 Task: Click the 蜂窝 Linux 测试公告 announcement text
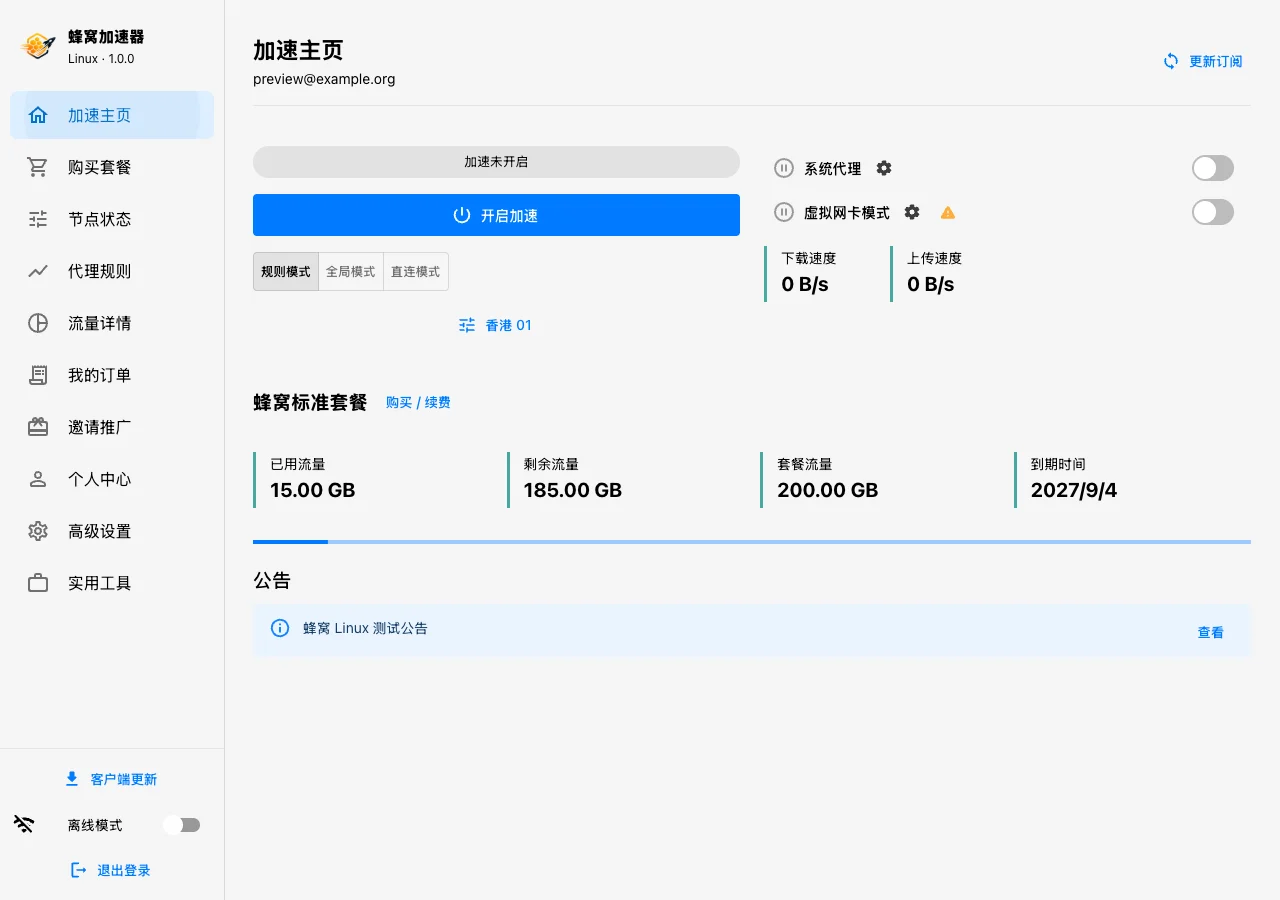(x=365, y=628)
